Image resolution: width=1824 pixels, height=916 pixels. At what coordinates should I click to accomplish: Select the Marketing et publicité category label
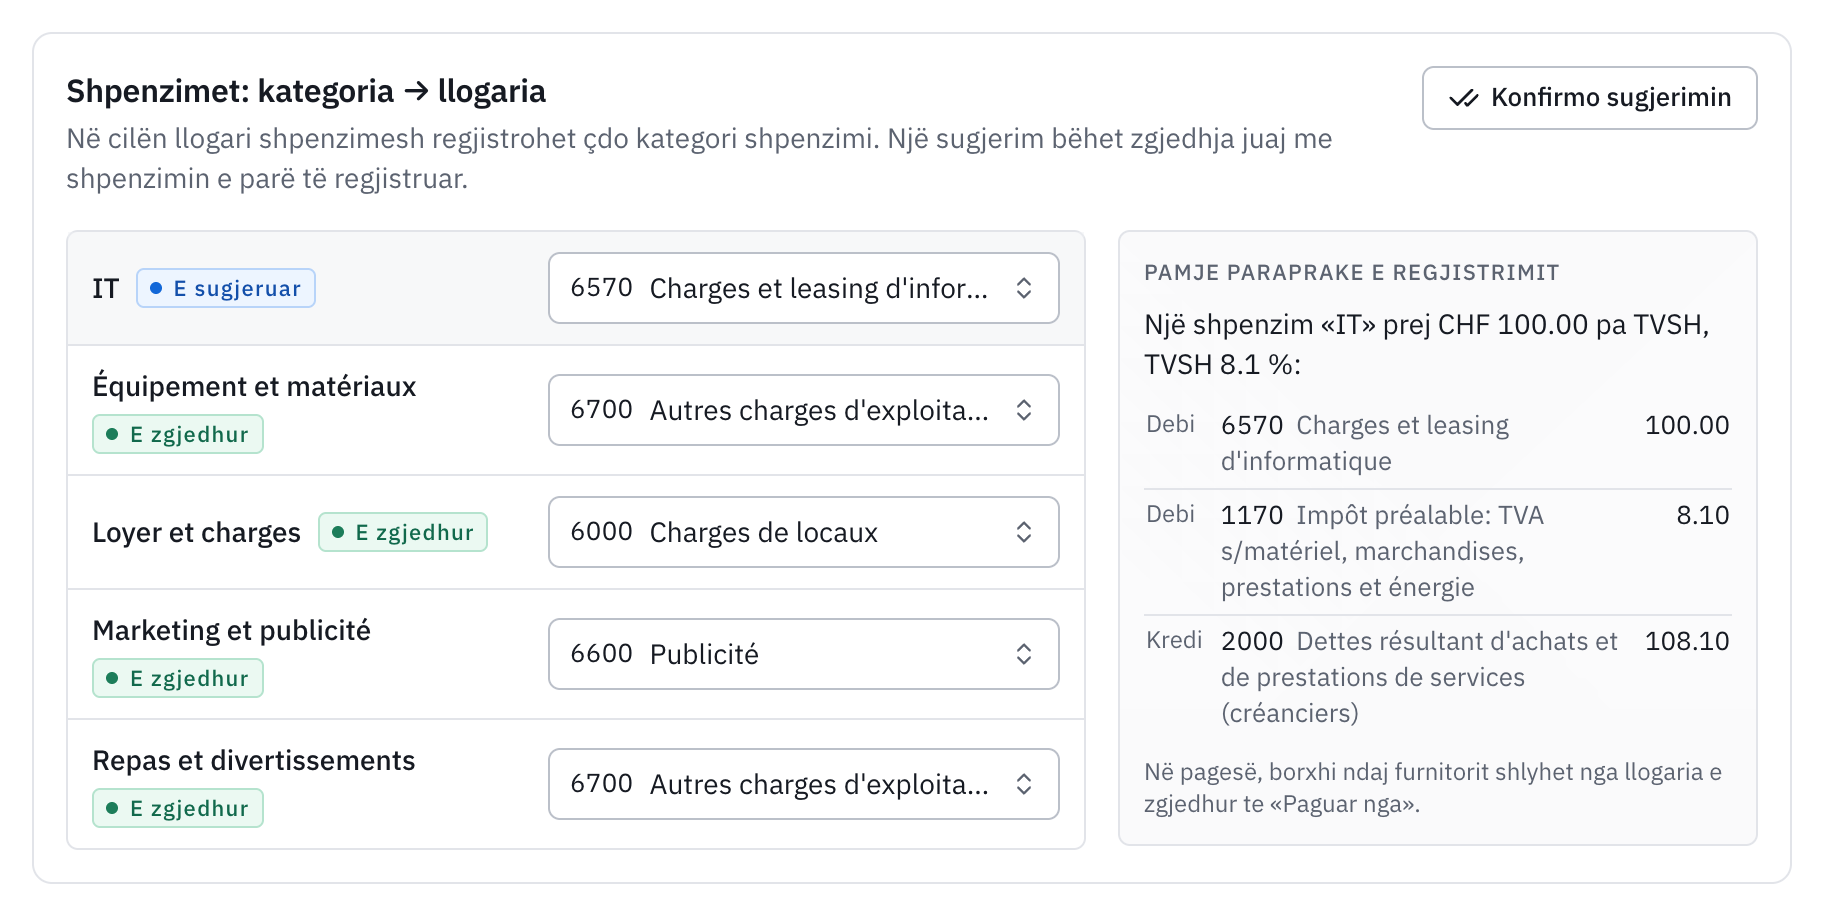pos(232,631)
